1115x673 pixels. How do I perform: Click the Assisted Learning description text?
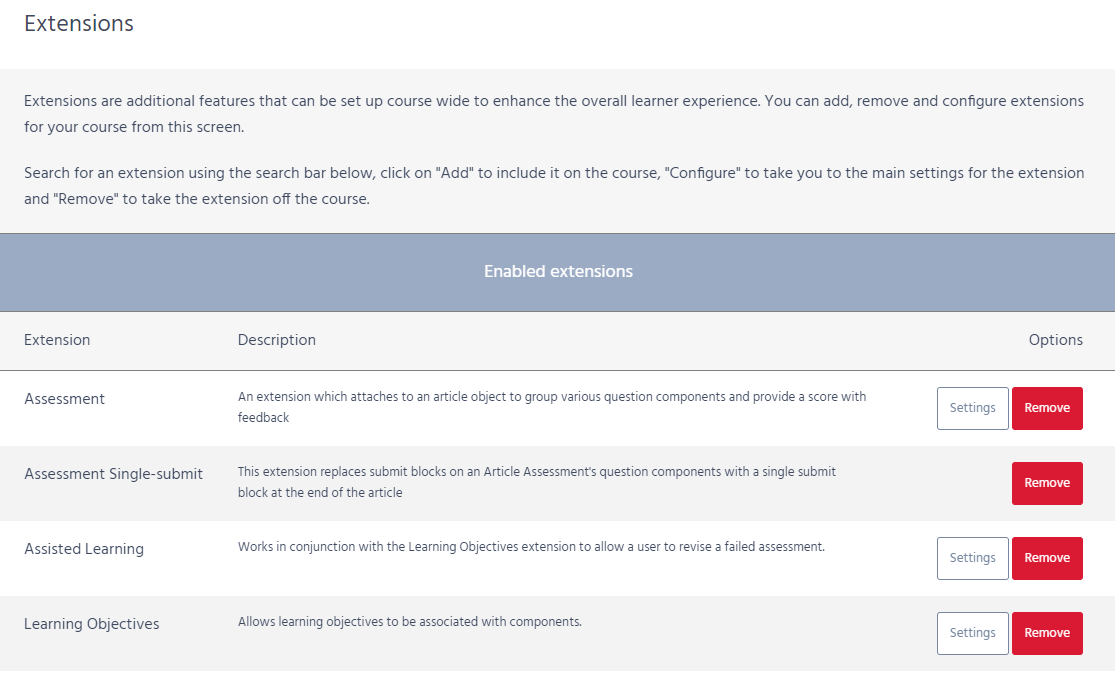pos(531,547)
